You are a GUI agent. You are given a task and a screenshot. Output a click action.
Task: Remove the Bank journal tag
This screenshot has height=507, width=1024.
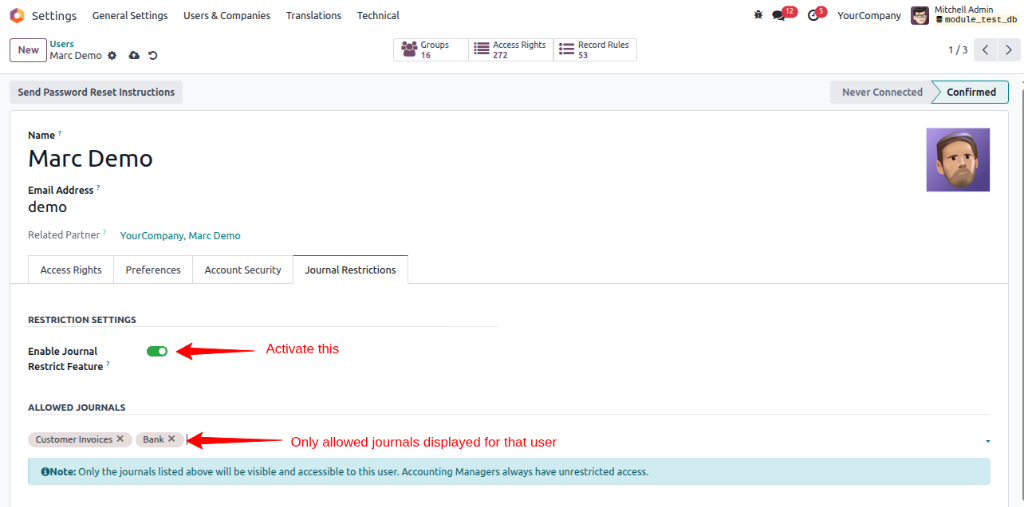(171, 439)
